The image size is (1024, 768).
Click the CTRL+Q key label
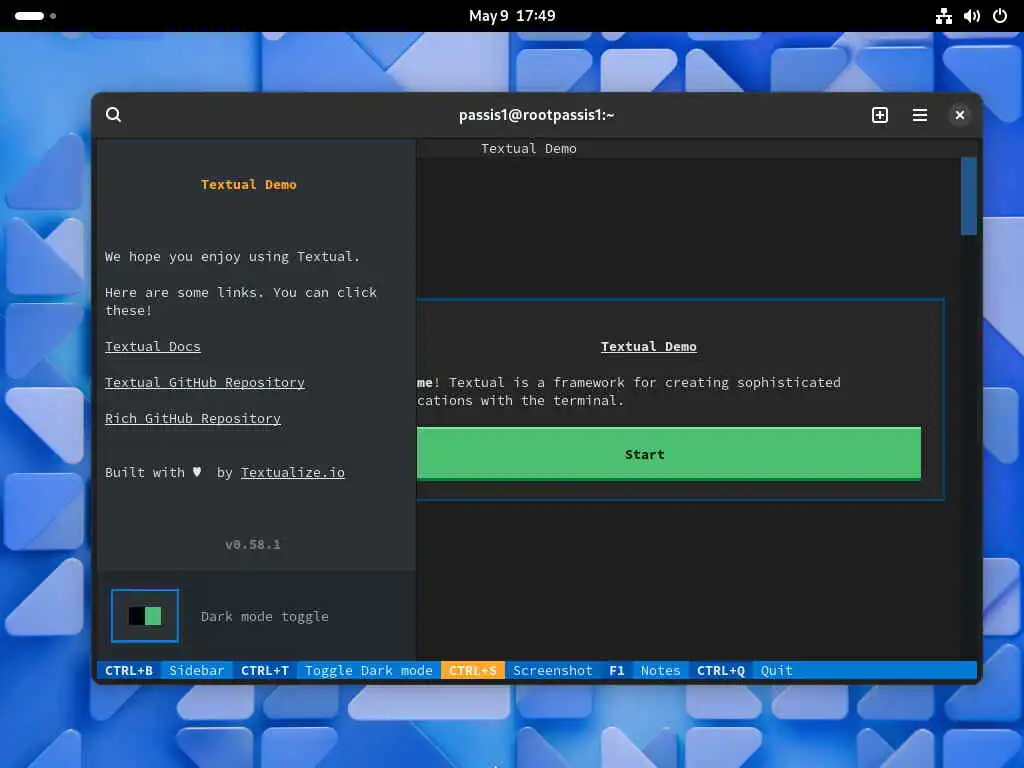tap(720, 671)
